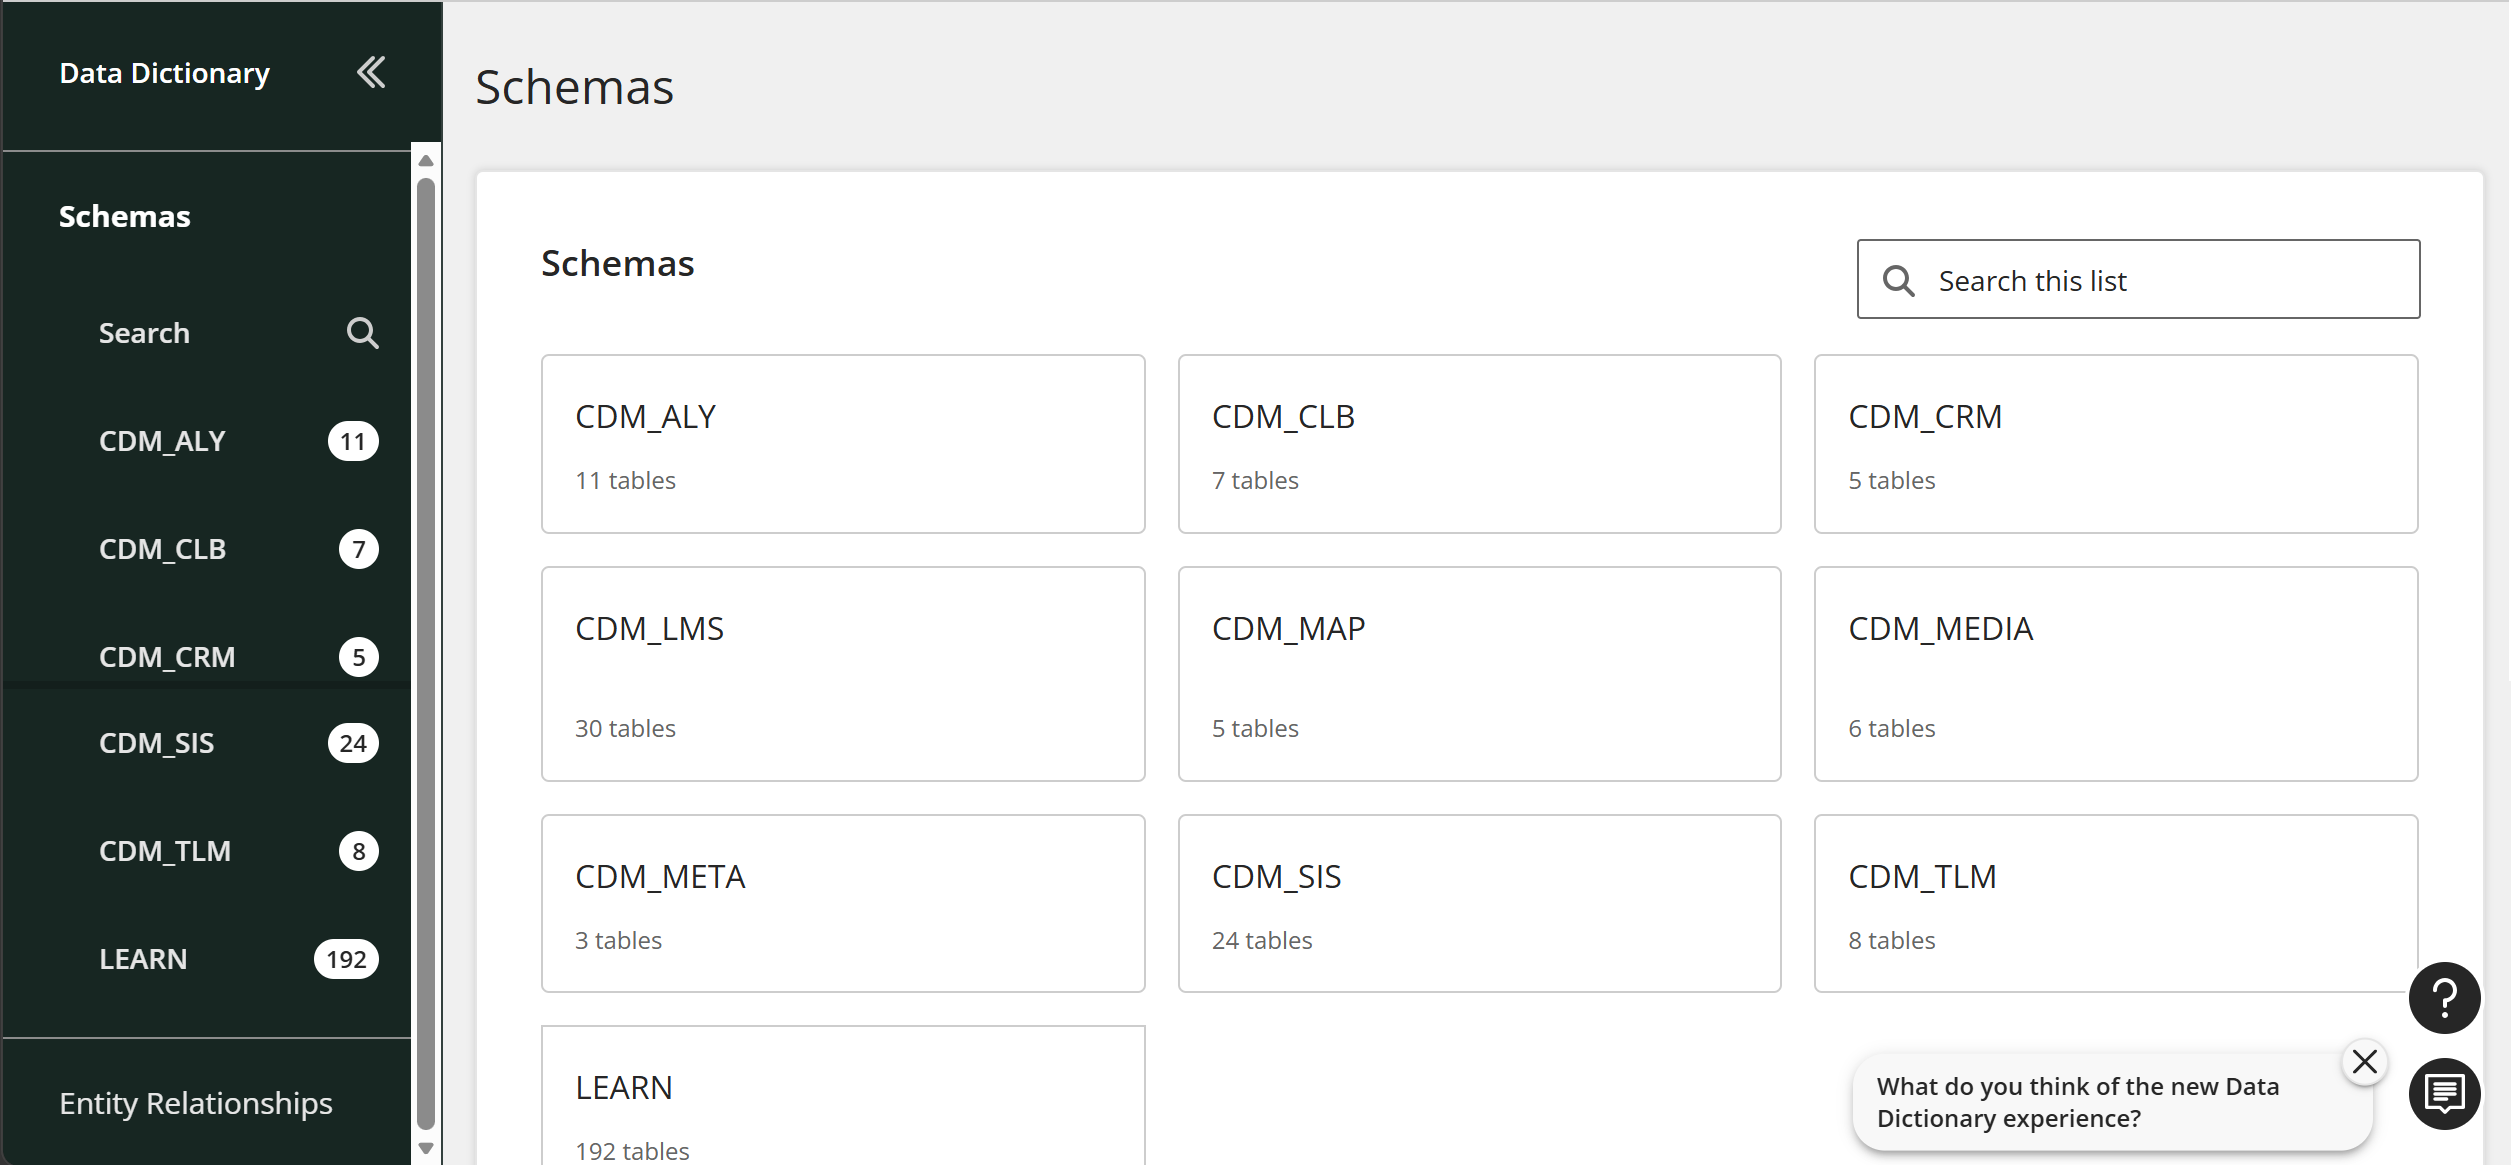This screenshot has height=1165, width=2511.
Task: Click the sidebar scroll up arrow
Action: [x=426, y=160]
